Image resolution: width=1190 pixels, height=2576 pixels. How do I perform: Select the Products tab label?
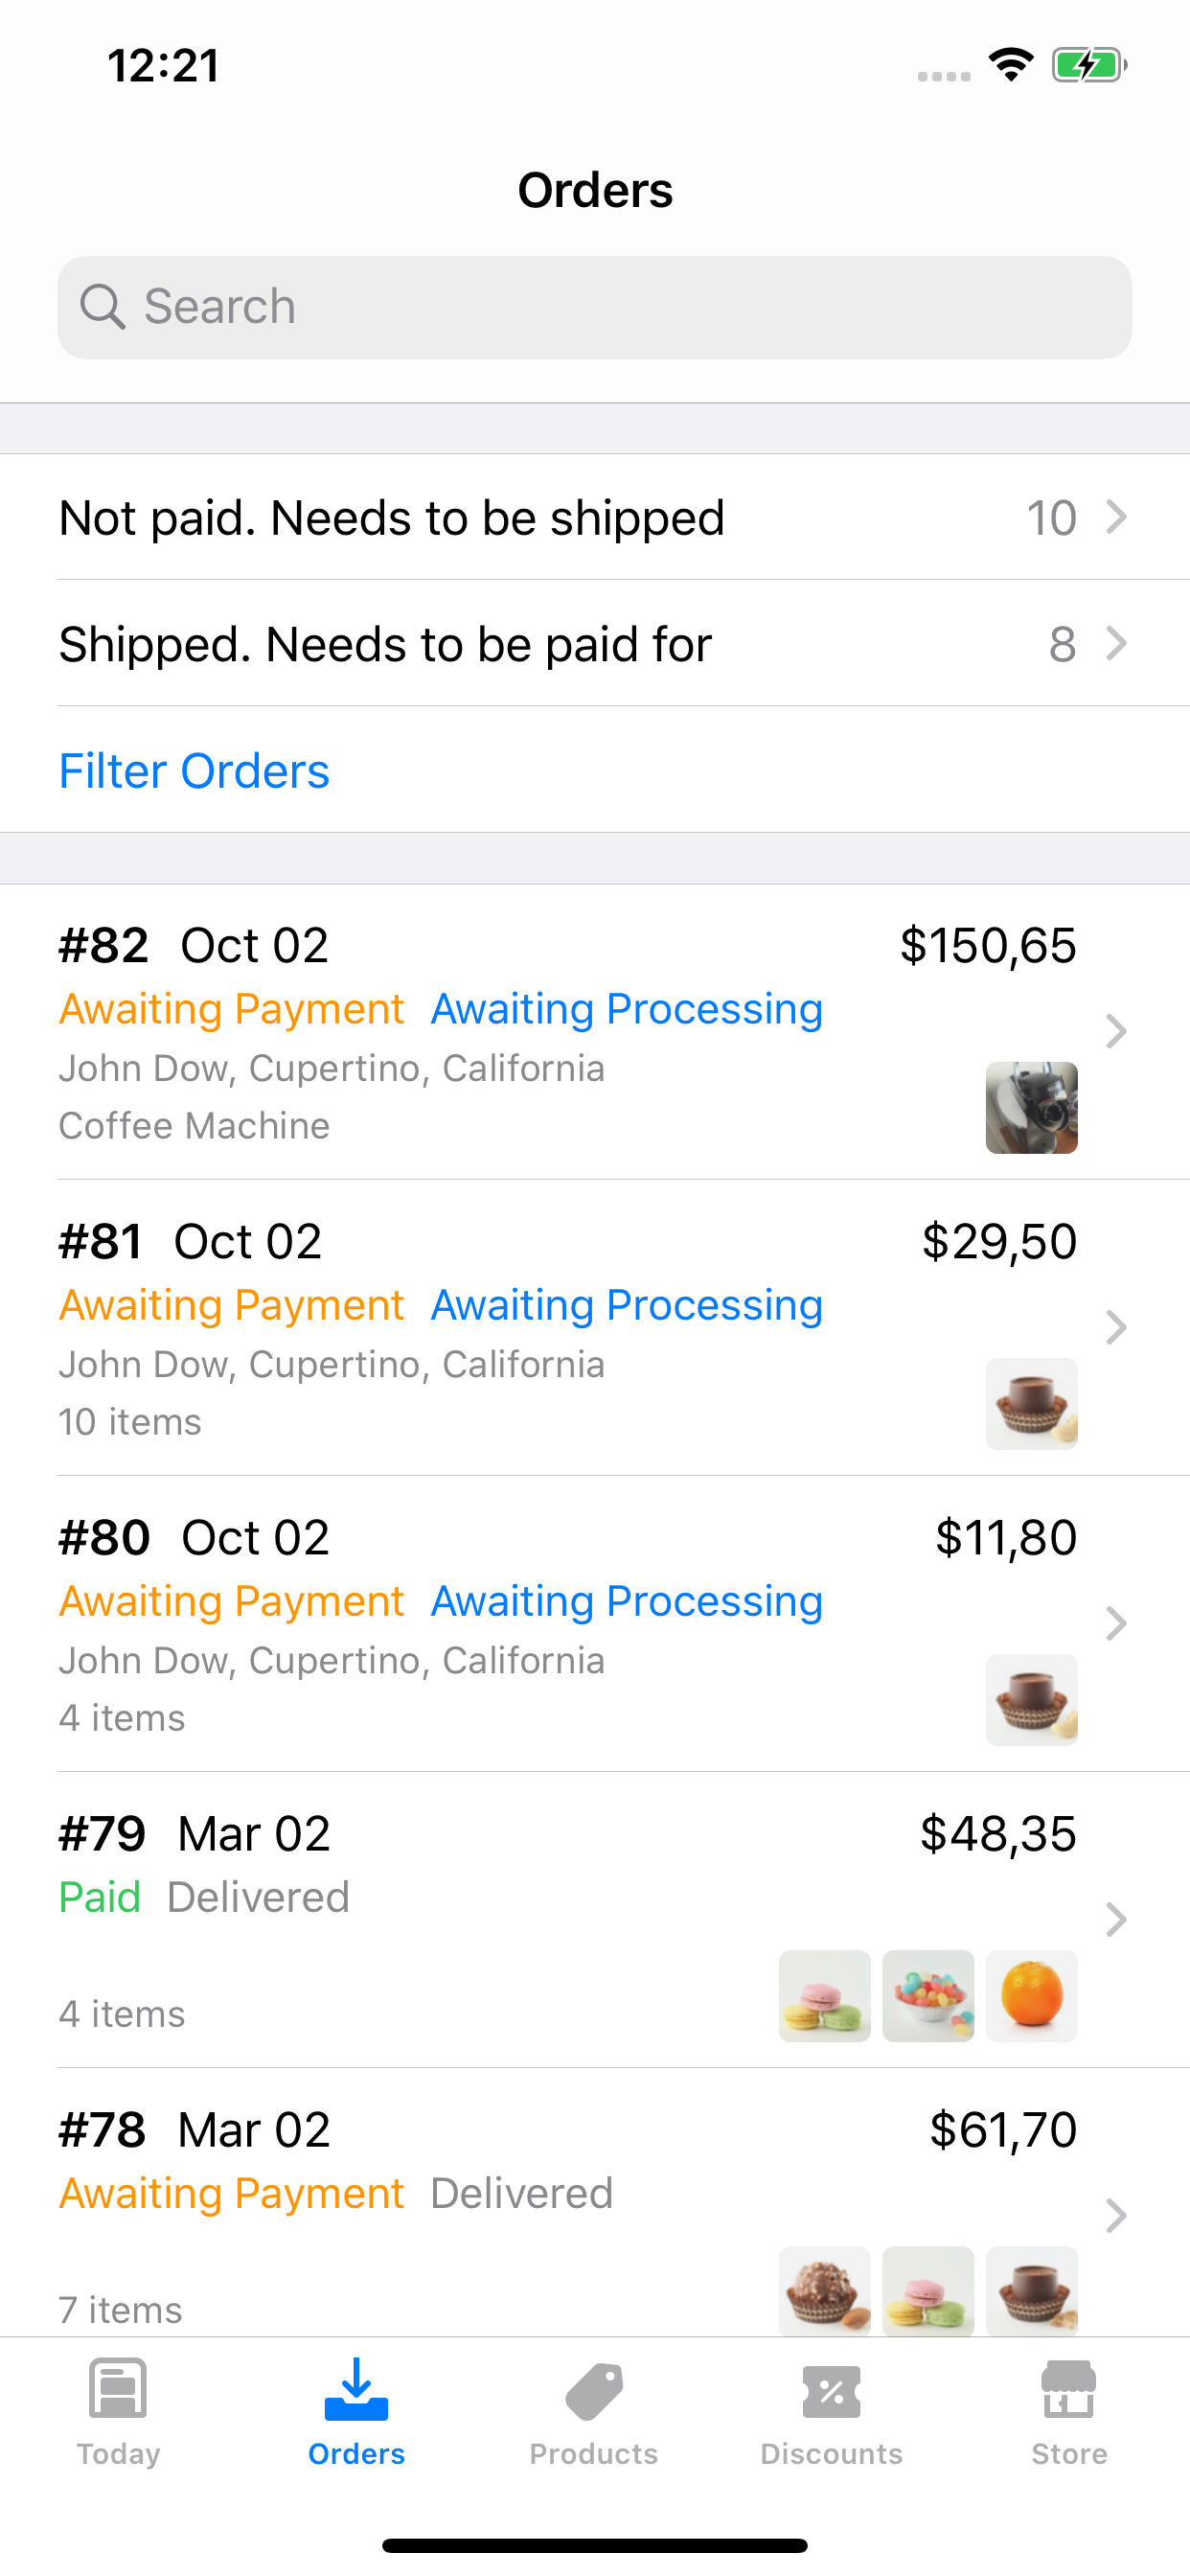point(594,2454)
